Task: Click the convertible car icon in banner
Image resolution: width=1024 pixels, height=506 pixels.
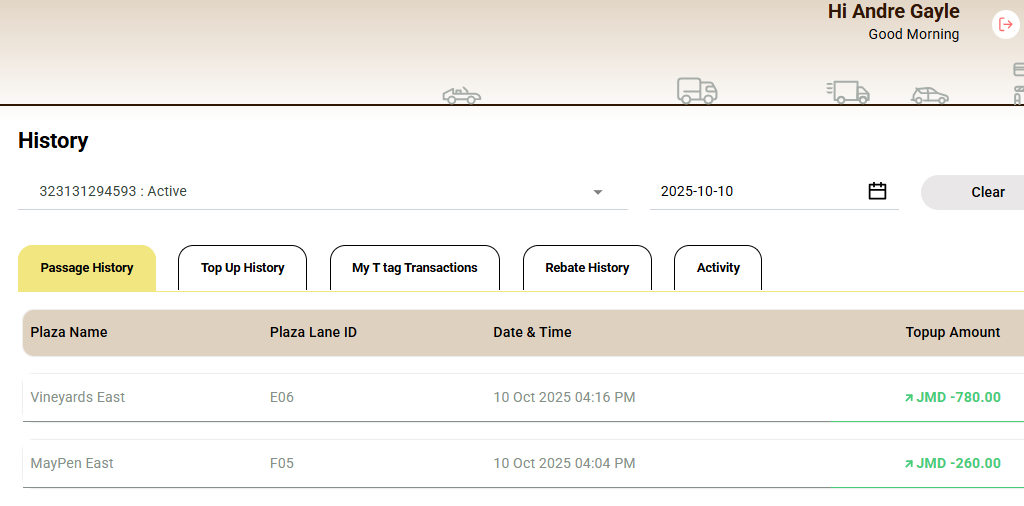Action: tap(462, 95)
